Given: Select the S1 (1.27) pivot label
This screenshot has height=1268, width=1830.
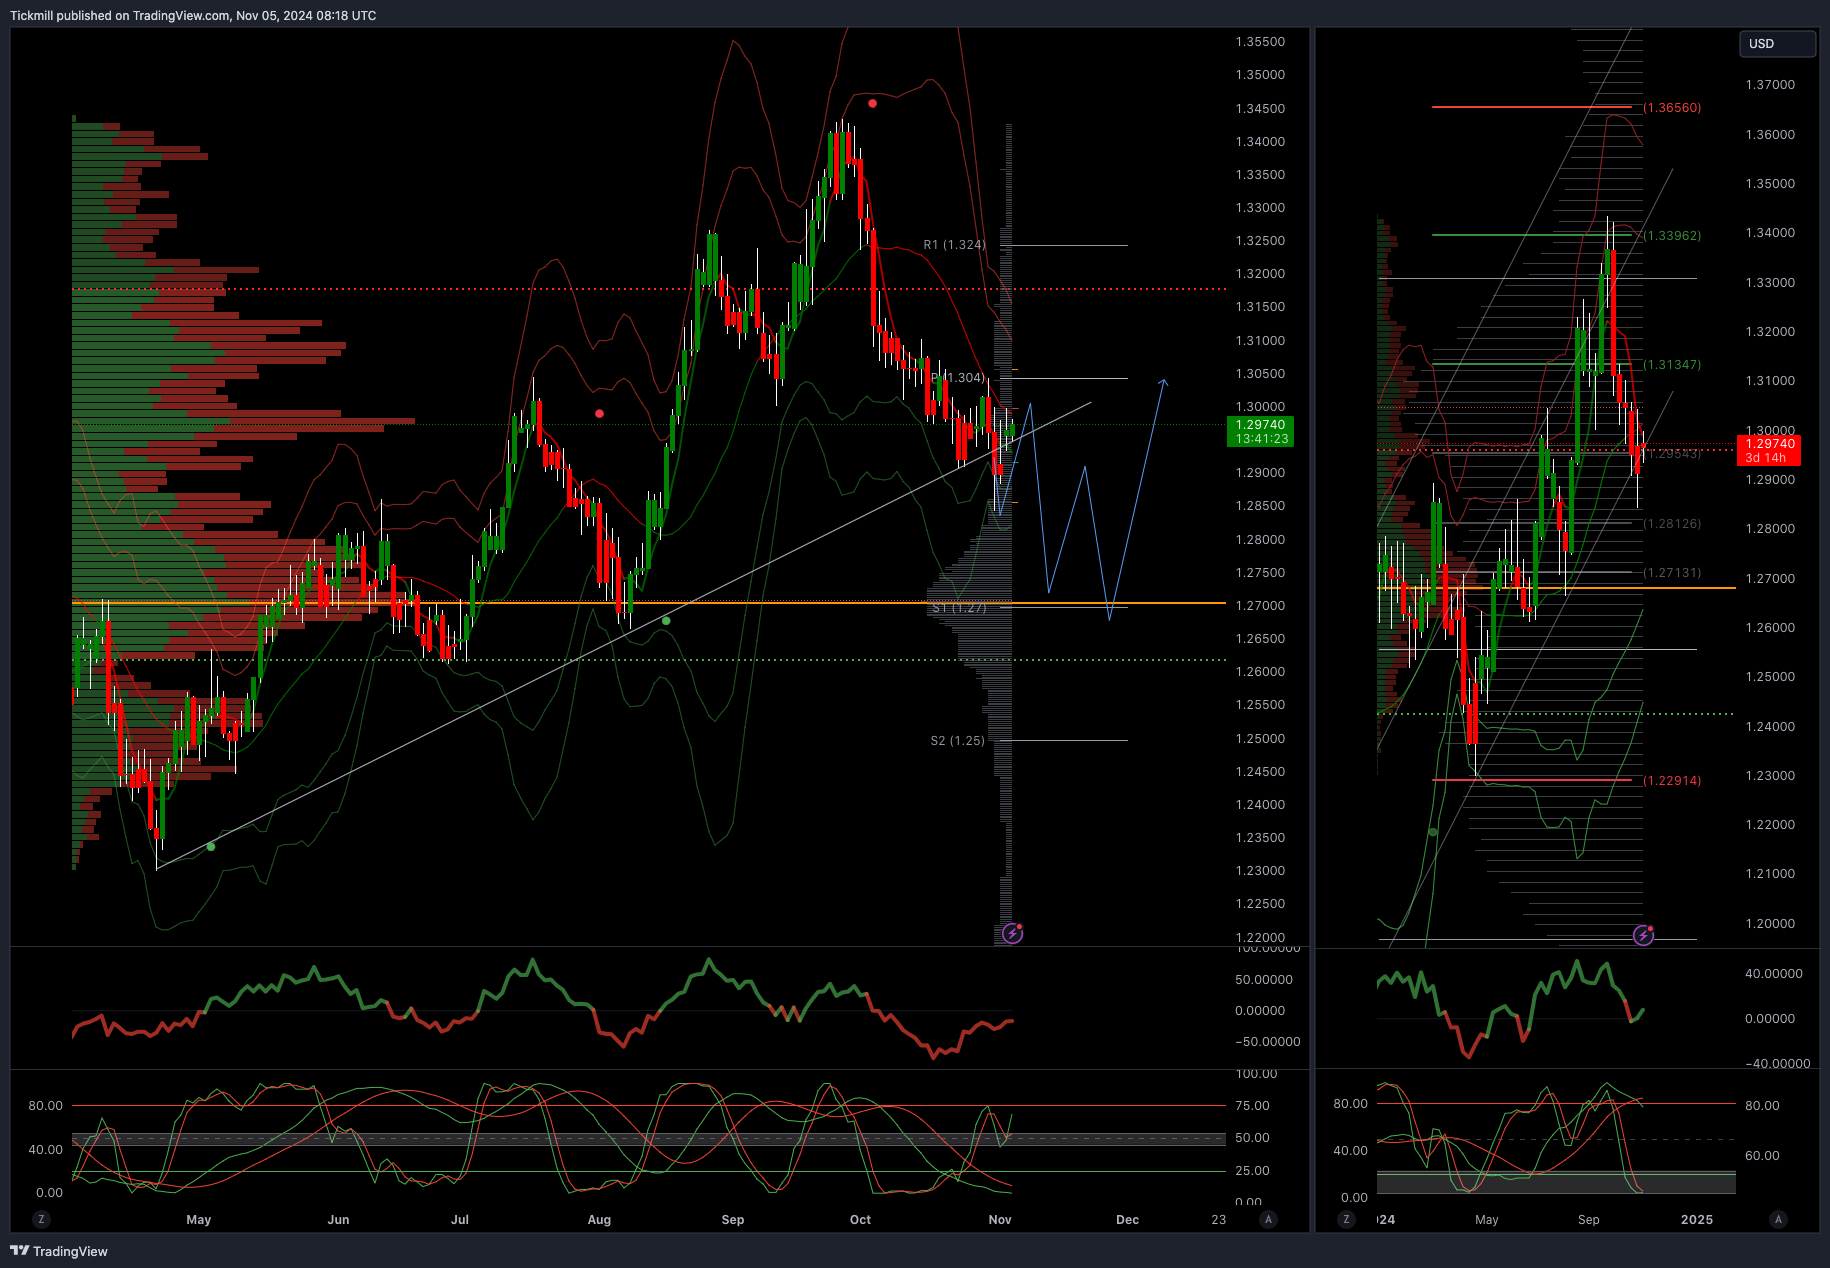Looking at the screenshot, I should click(958, 608).
